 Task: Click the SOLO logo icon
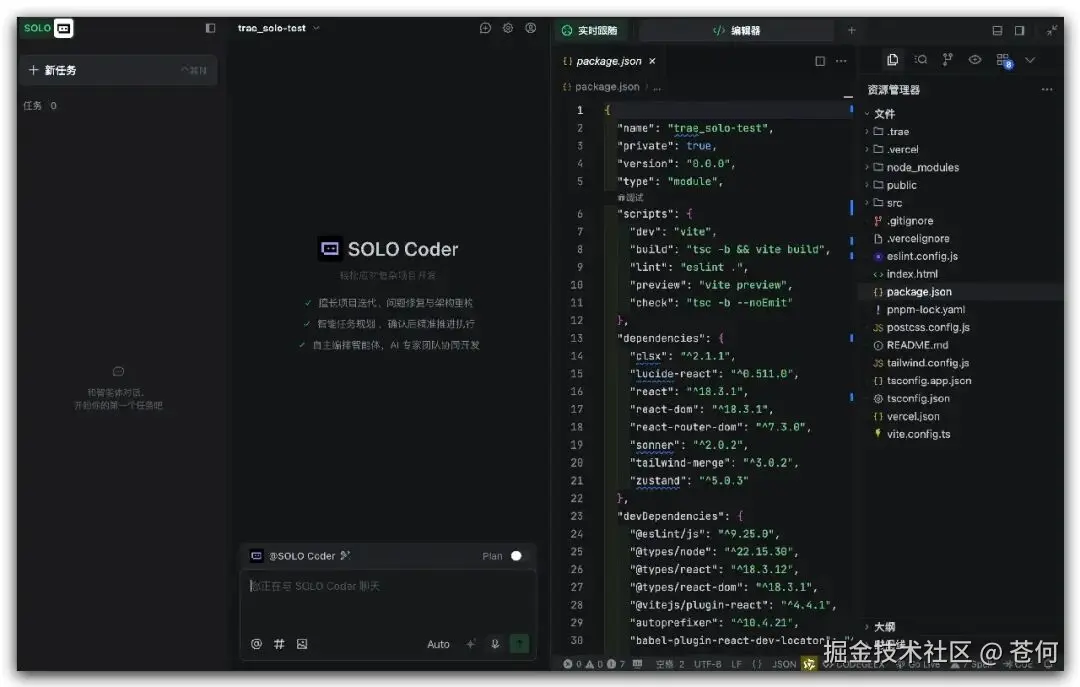click(x=64, y=28)
